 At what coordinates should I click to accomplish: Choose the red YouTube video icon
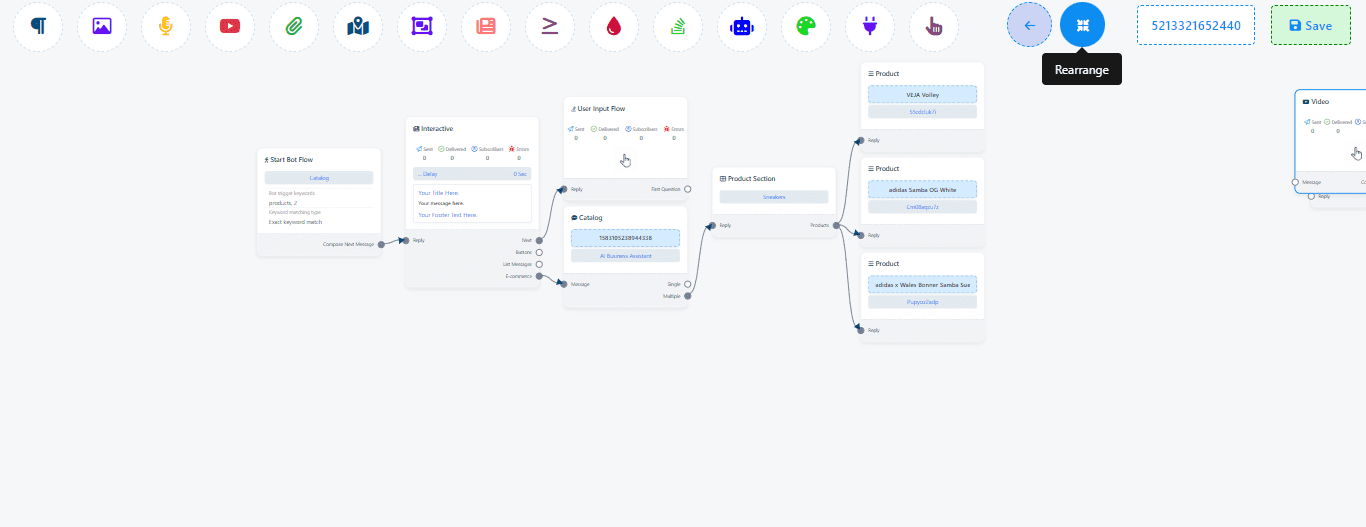point(230,26)
